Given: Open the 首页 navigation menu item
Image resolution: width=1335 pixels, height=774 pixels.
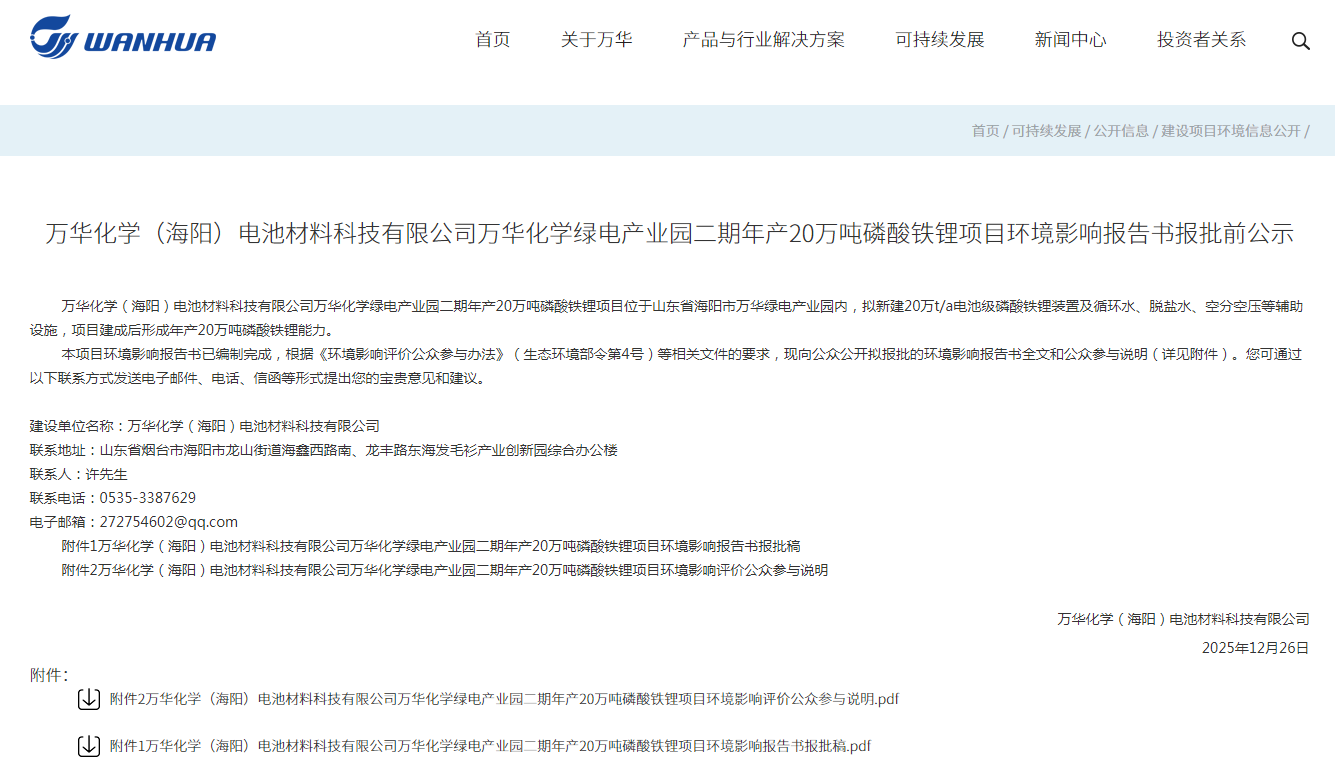Looking at the screenshot, I should (493, 40).
